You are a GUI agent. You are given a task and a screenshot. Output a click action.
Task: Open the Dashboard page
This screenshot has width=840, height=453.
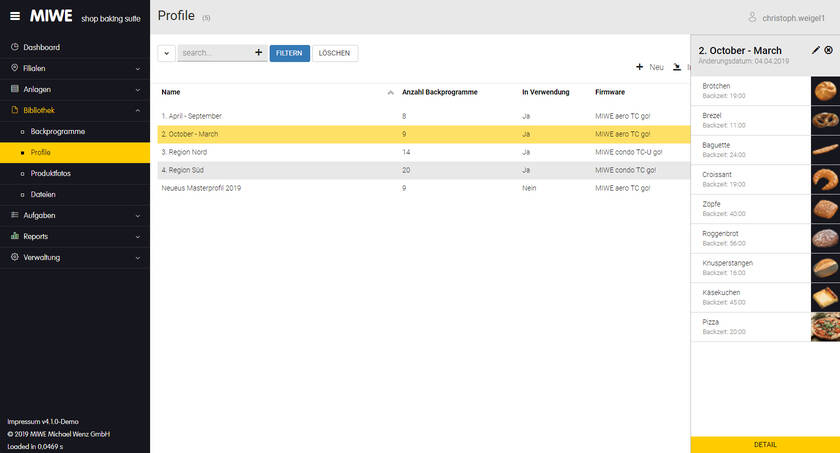(41, 47)
